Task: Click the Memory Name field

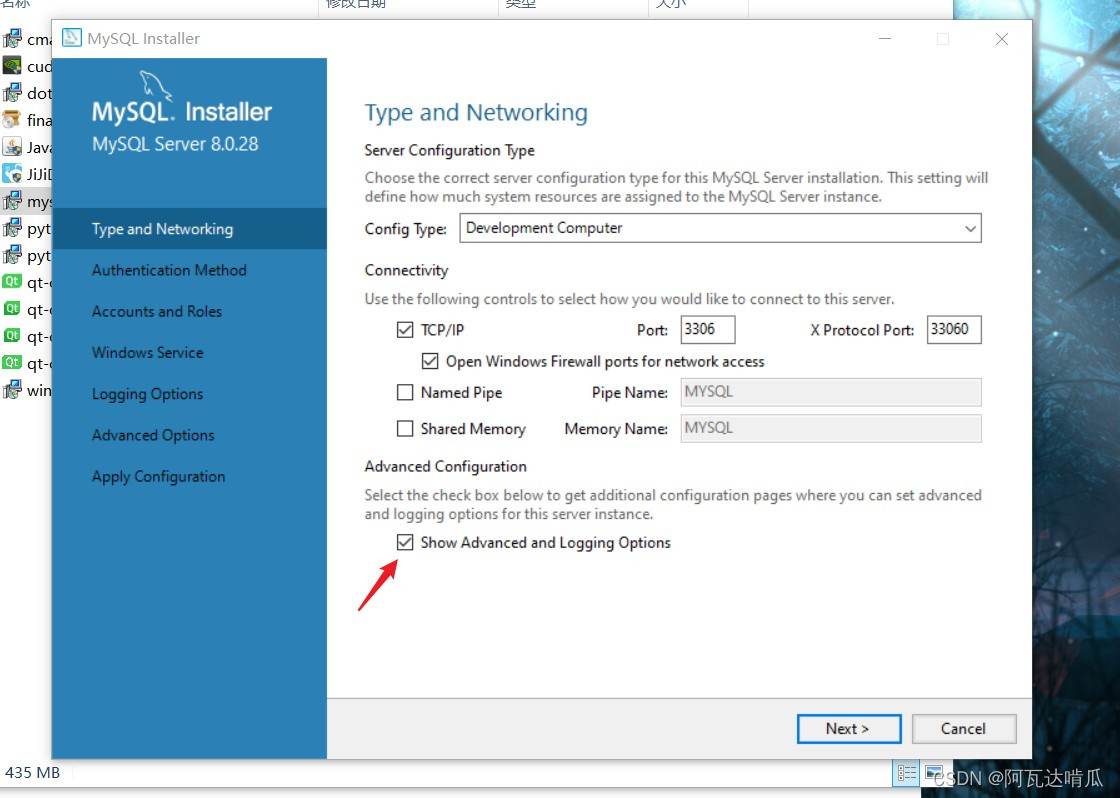Action: pyautogui.click(x=831, y=429)
